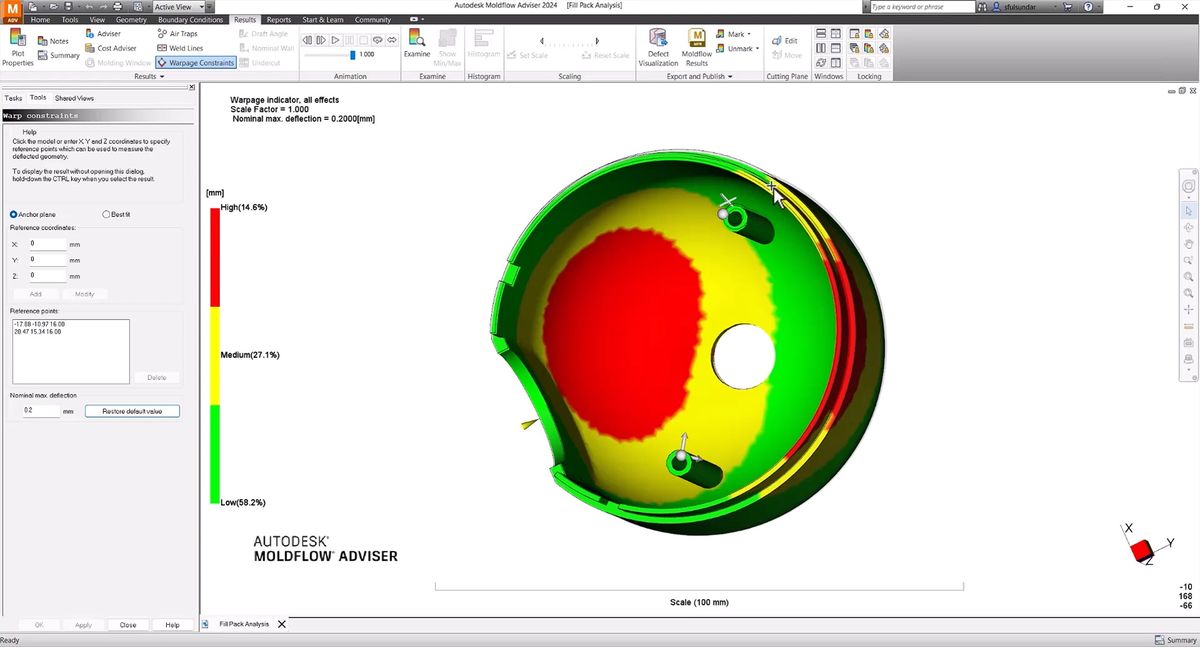Switch to the Tasks panel tab
This screenshot has width=1200, height=647.
[x=11, y=97]
